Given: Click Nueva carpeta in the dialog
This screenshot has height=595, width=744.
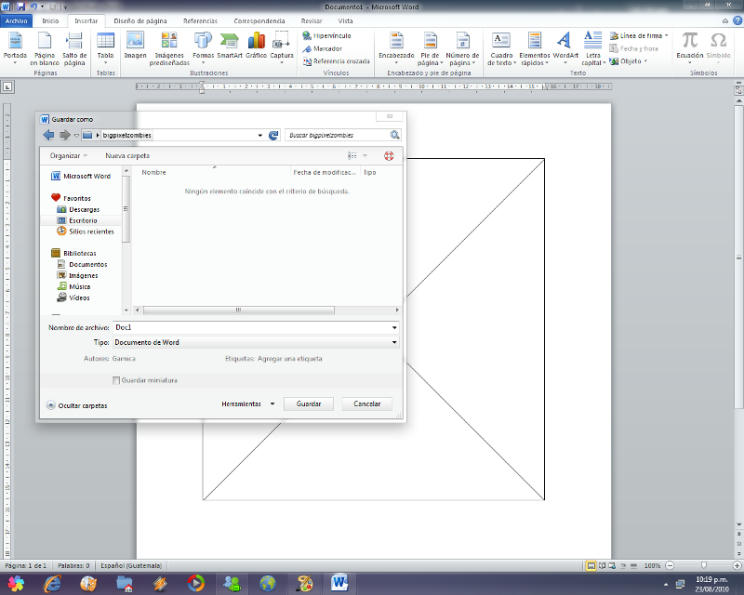Looking at the screenshot, I should pos(127,156).
